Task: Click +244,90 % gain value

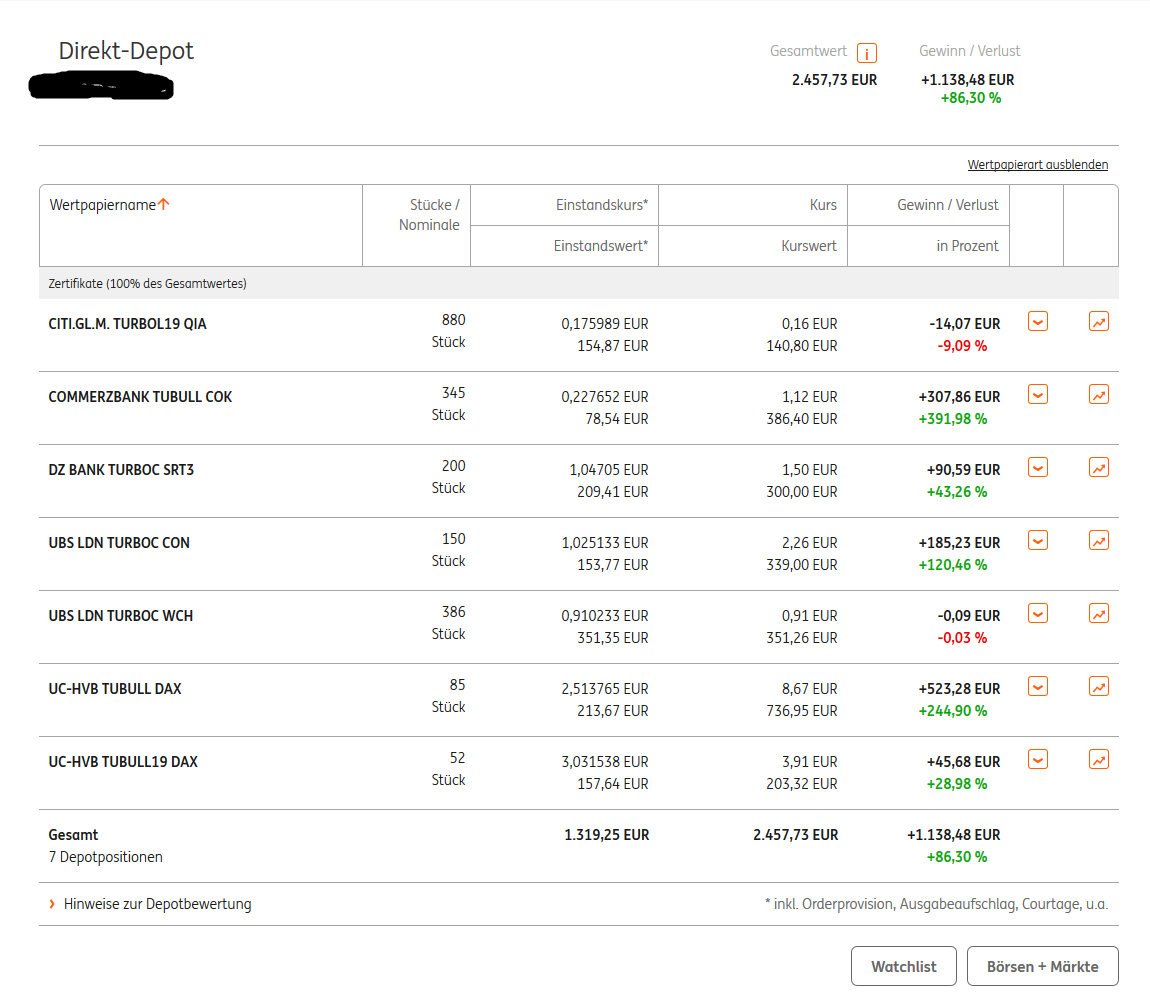Action: 953,711
